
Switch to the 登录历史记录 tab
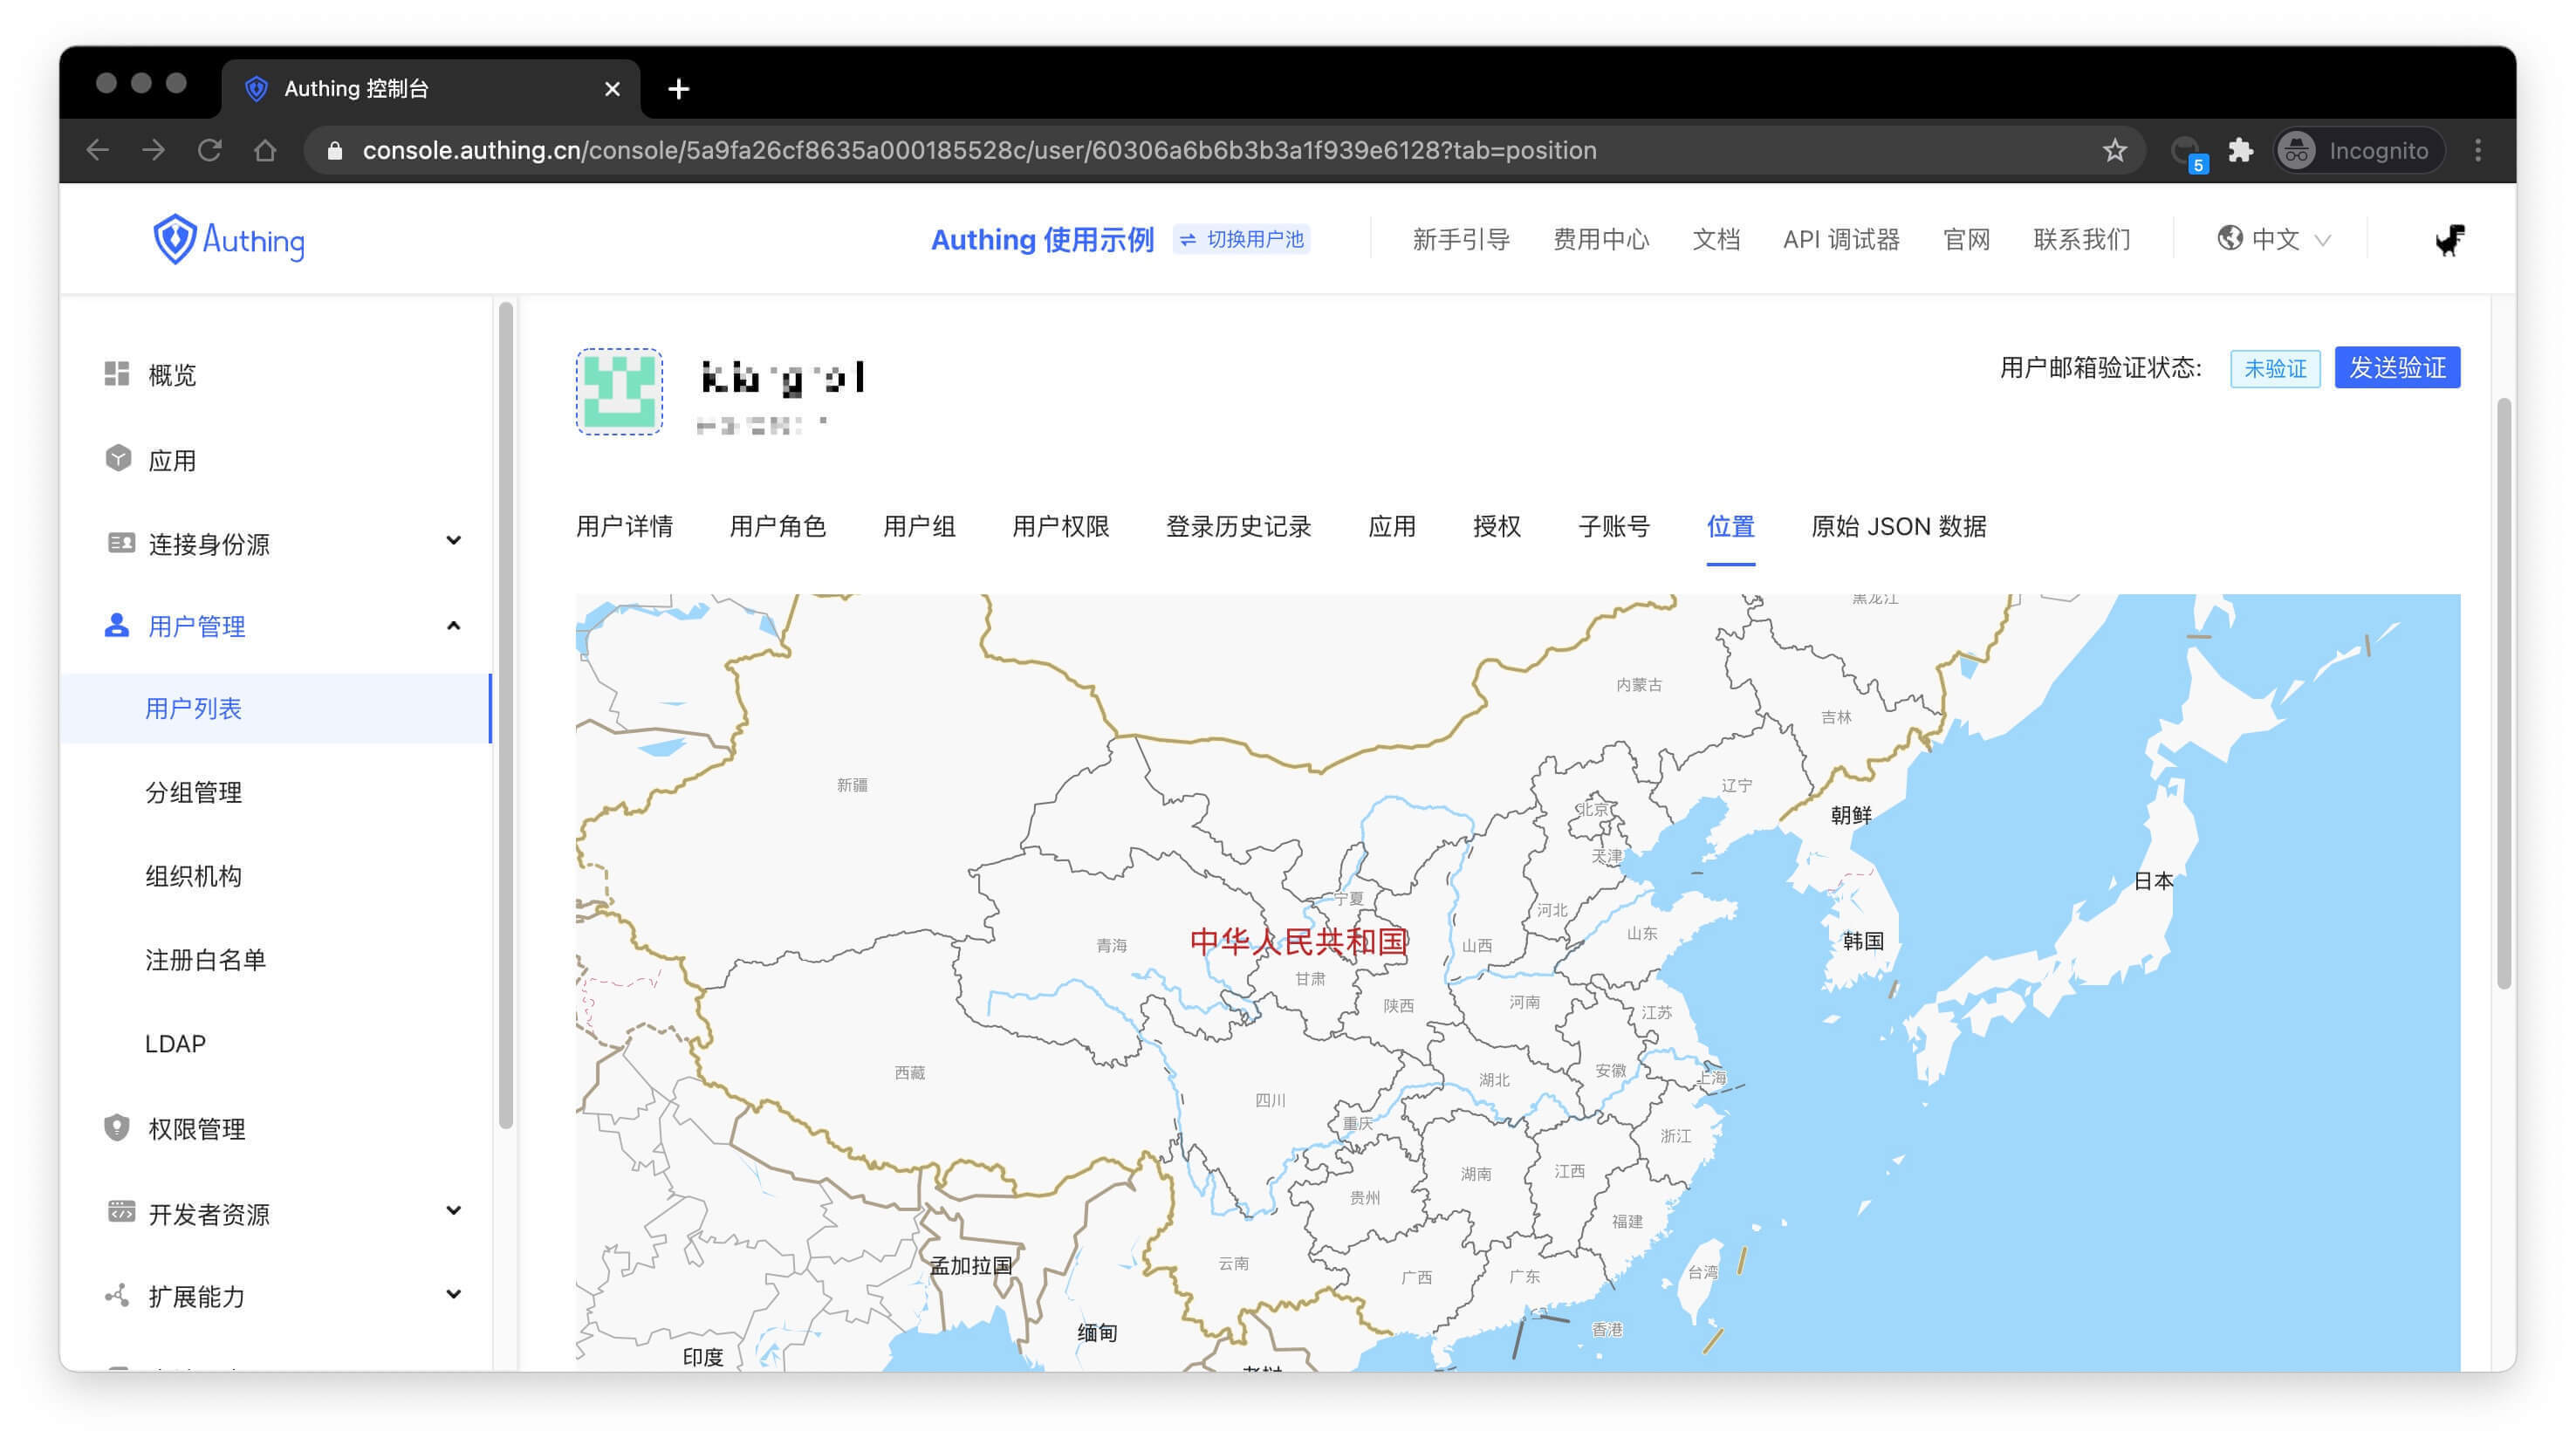(x=1238, y=527)
